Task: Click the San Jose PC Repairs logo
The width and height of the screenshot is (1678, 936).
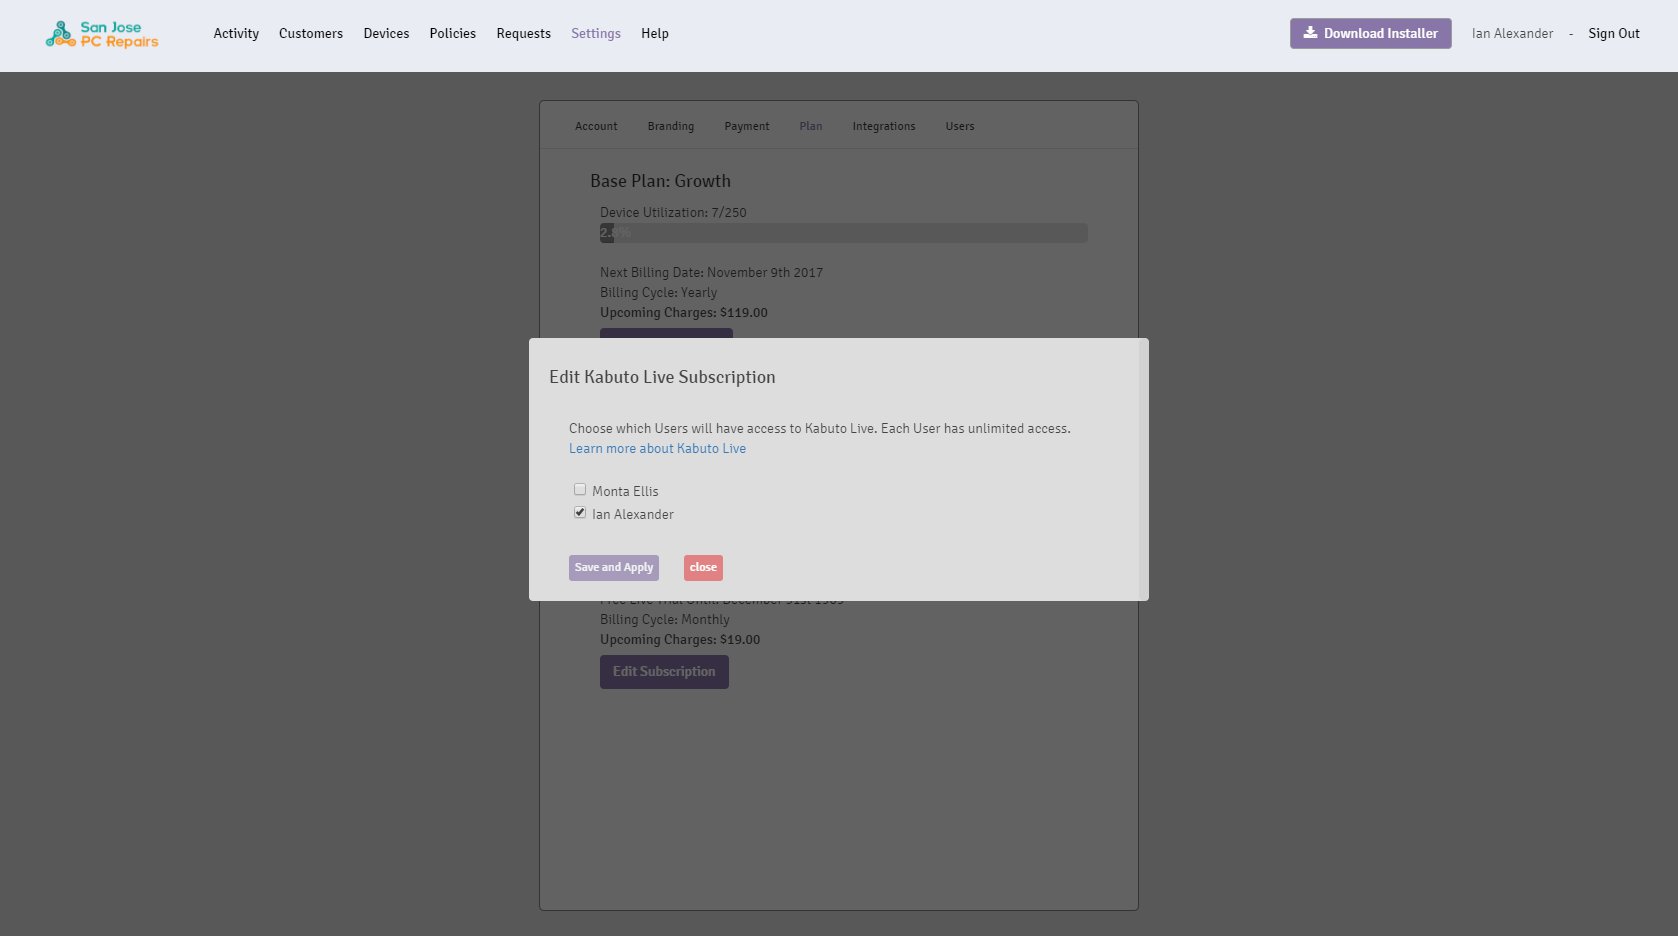Action: (x=102, y=34)
